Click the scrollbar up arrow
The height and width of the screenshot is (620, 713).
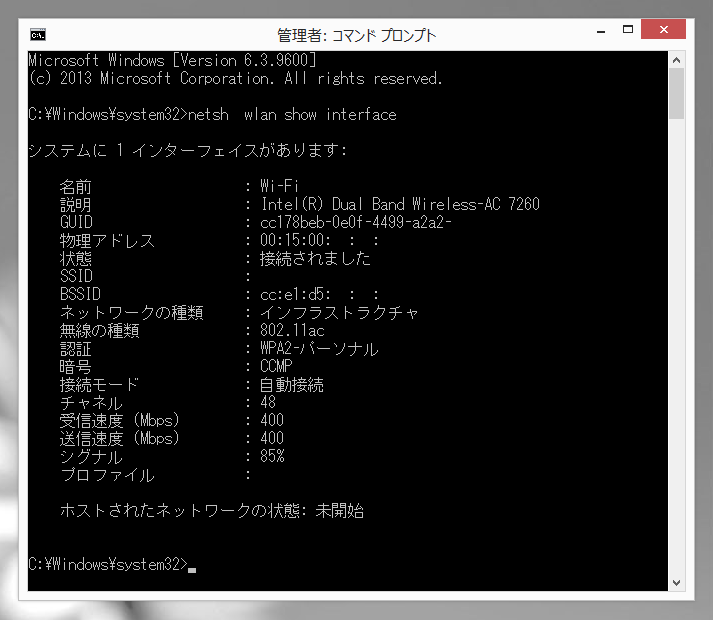click(x=677, y=60)
